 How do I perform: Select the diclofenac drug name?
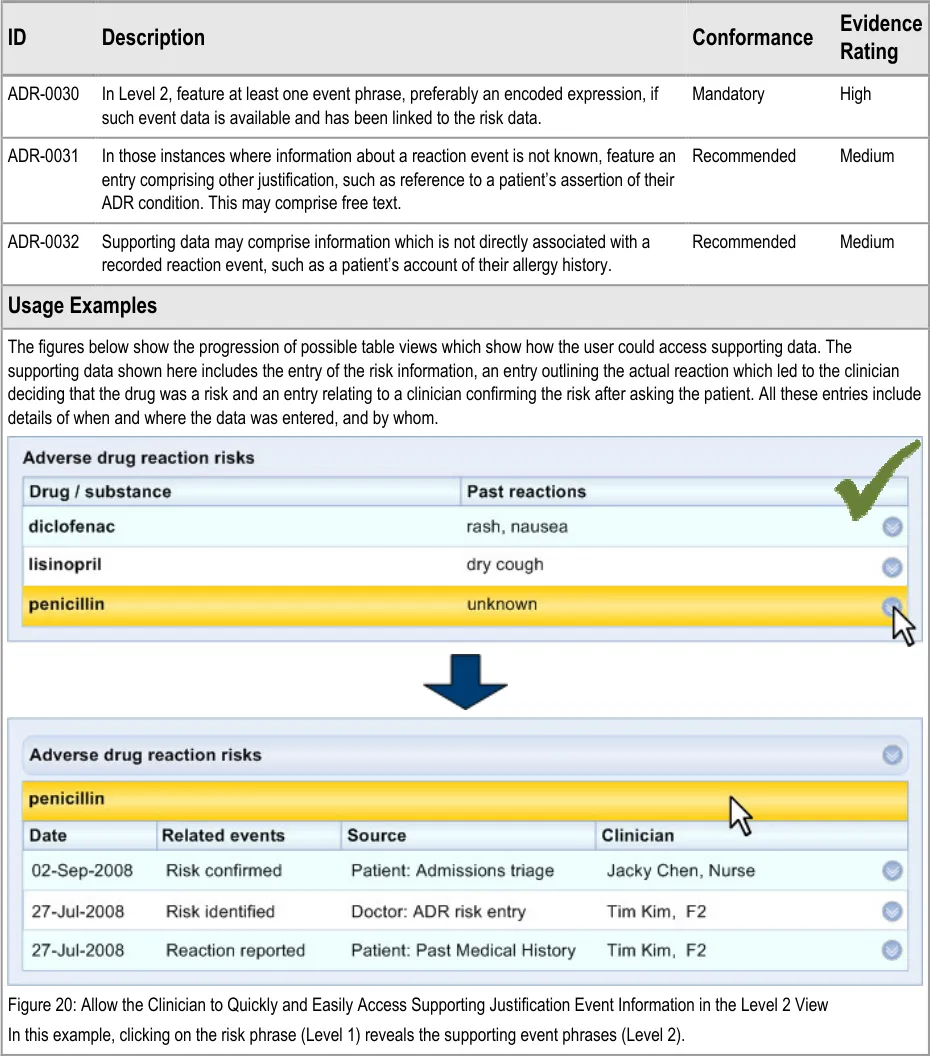[72, 527]
